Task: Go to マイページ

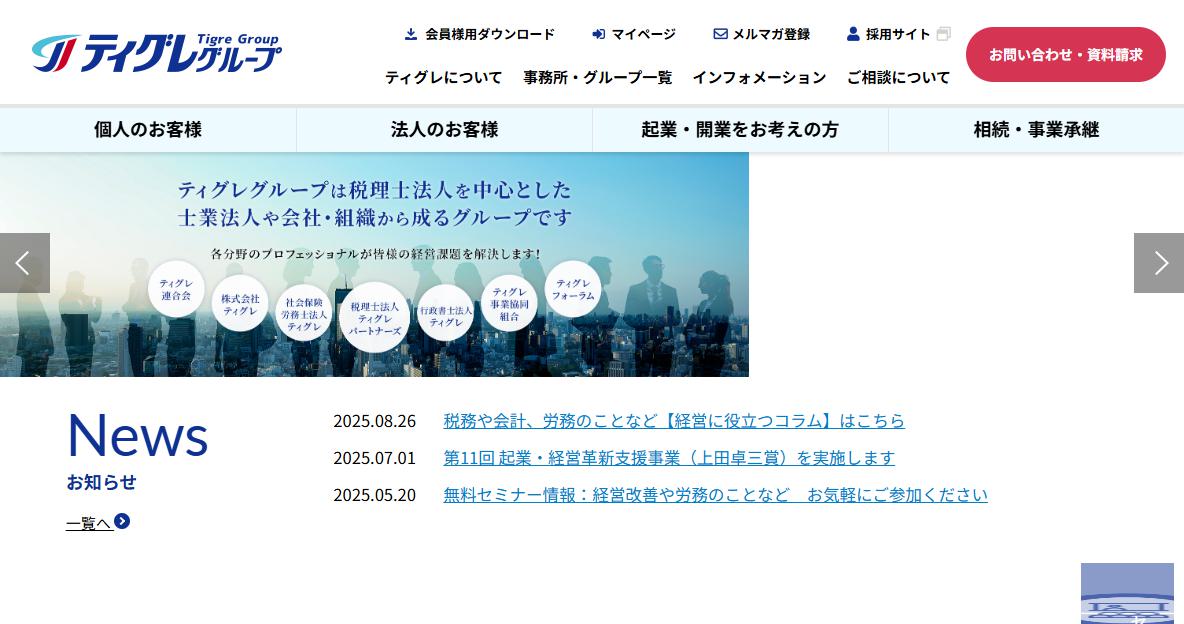Action: (634, 34)
